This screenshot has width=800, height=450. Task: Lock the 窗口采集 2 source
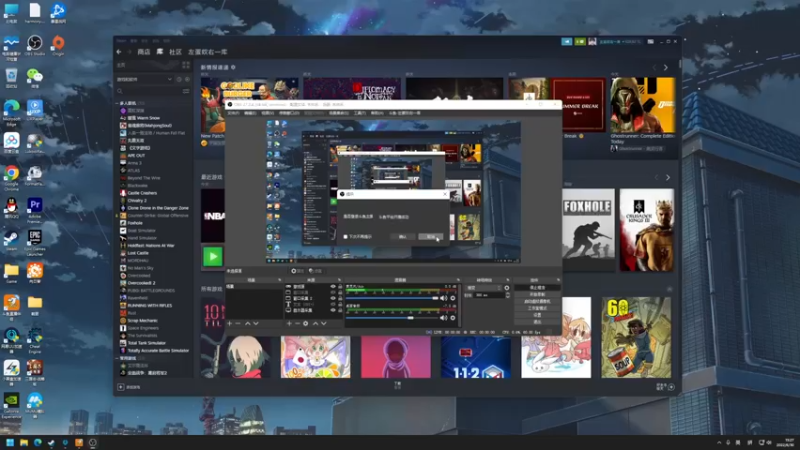(x=340, y=298)
